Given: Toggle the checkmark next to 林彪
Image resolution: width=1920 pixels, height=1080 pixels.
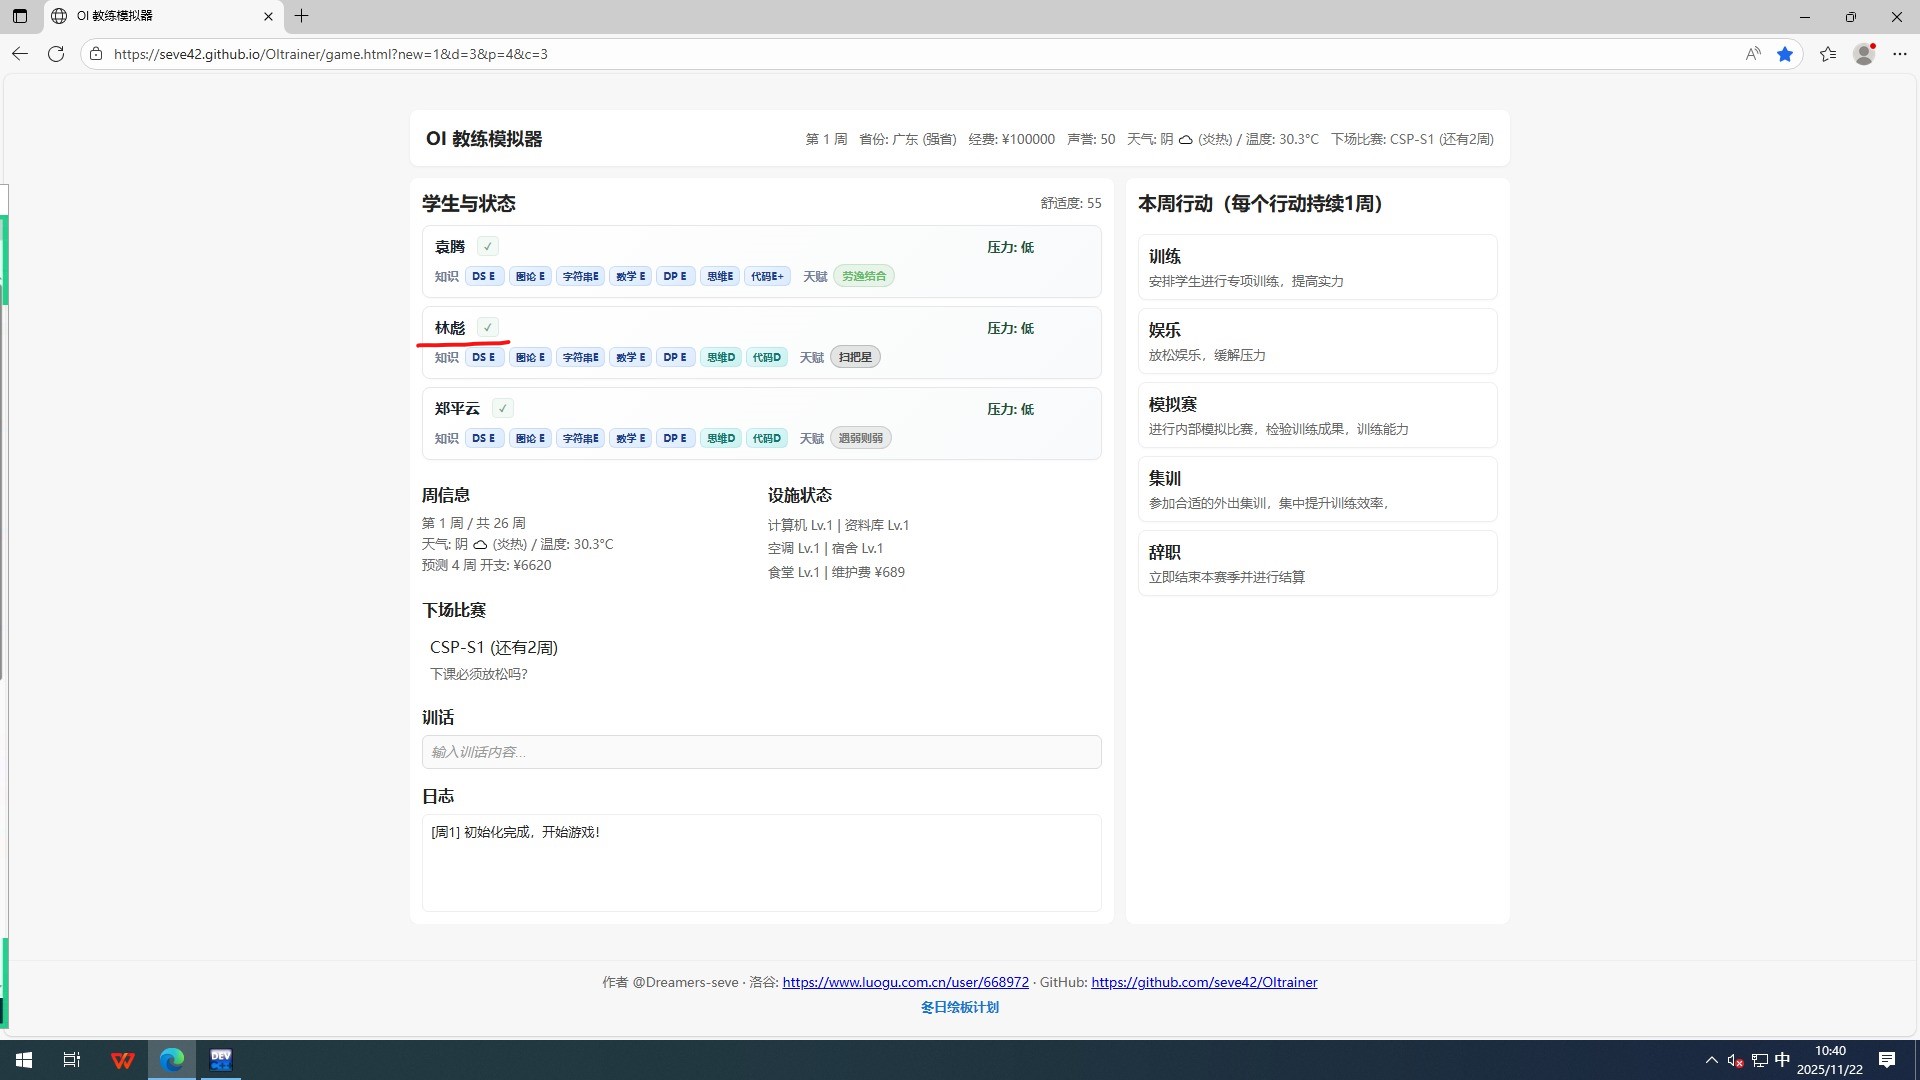Looking at the screenshot, I should (x=487, y=327).
